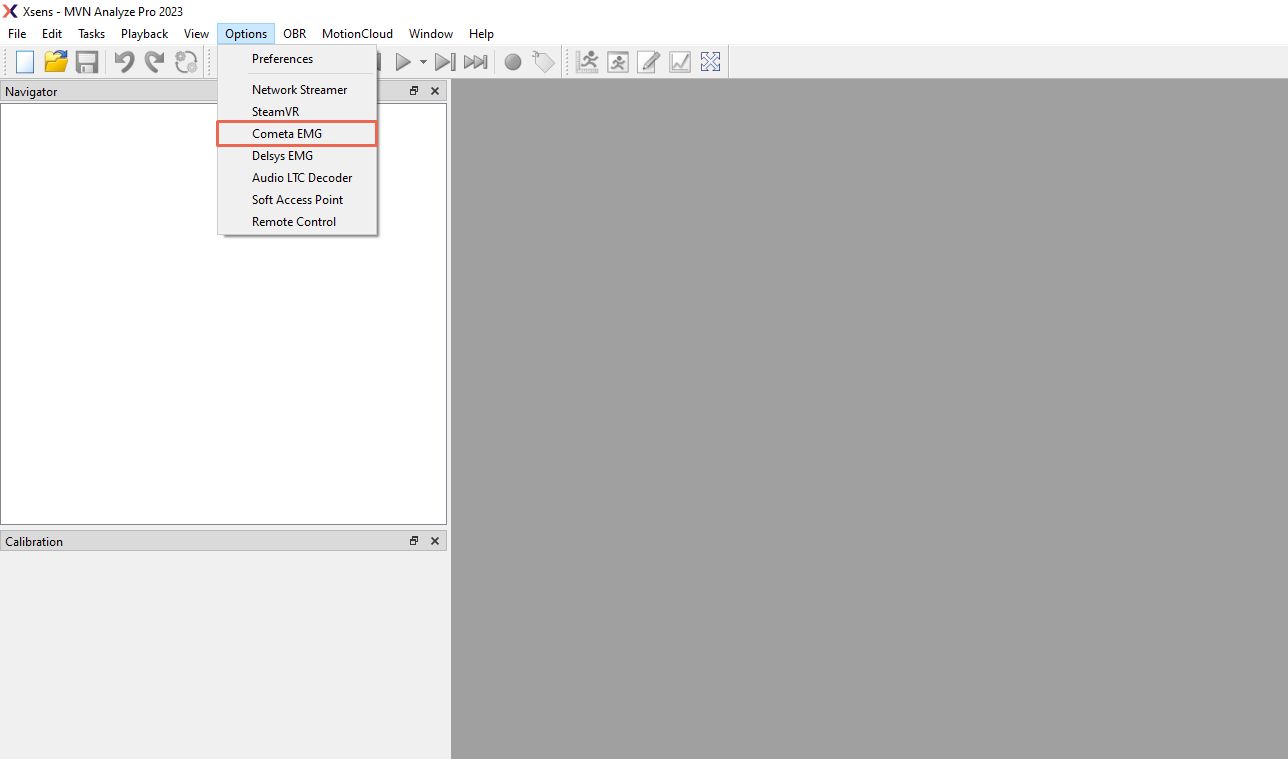The image size is (1288, 759).
Task: Open the graph chart icon
Action: (680, 62)
